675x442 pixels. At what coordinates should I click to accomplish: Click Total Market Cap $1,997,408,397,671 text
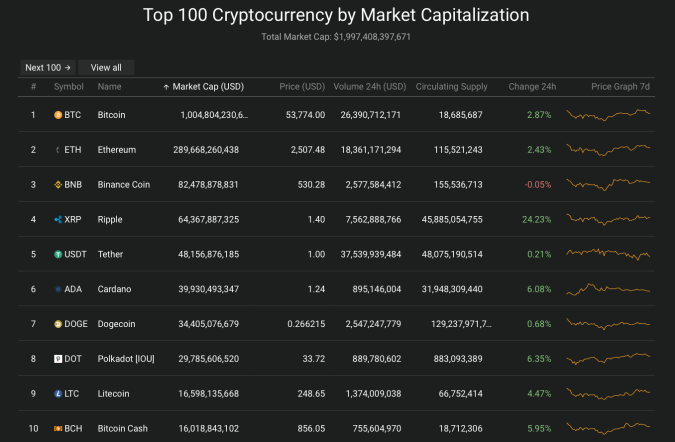click(x=336, y=37)
